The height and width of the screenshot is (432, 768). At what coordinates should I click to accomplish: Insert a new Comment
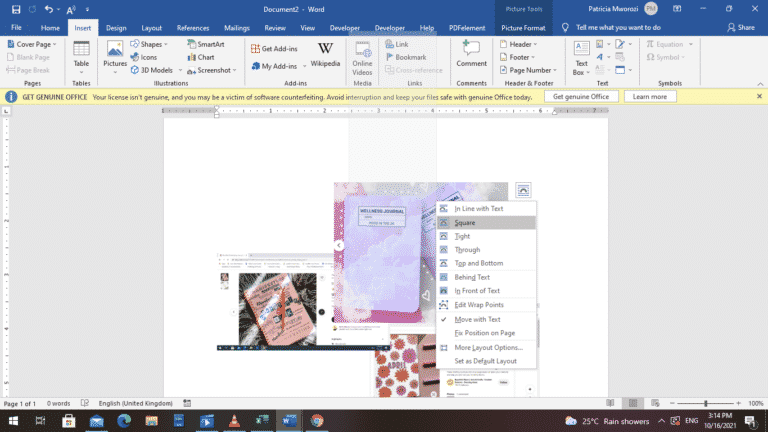(x=471, y=54)
